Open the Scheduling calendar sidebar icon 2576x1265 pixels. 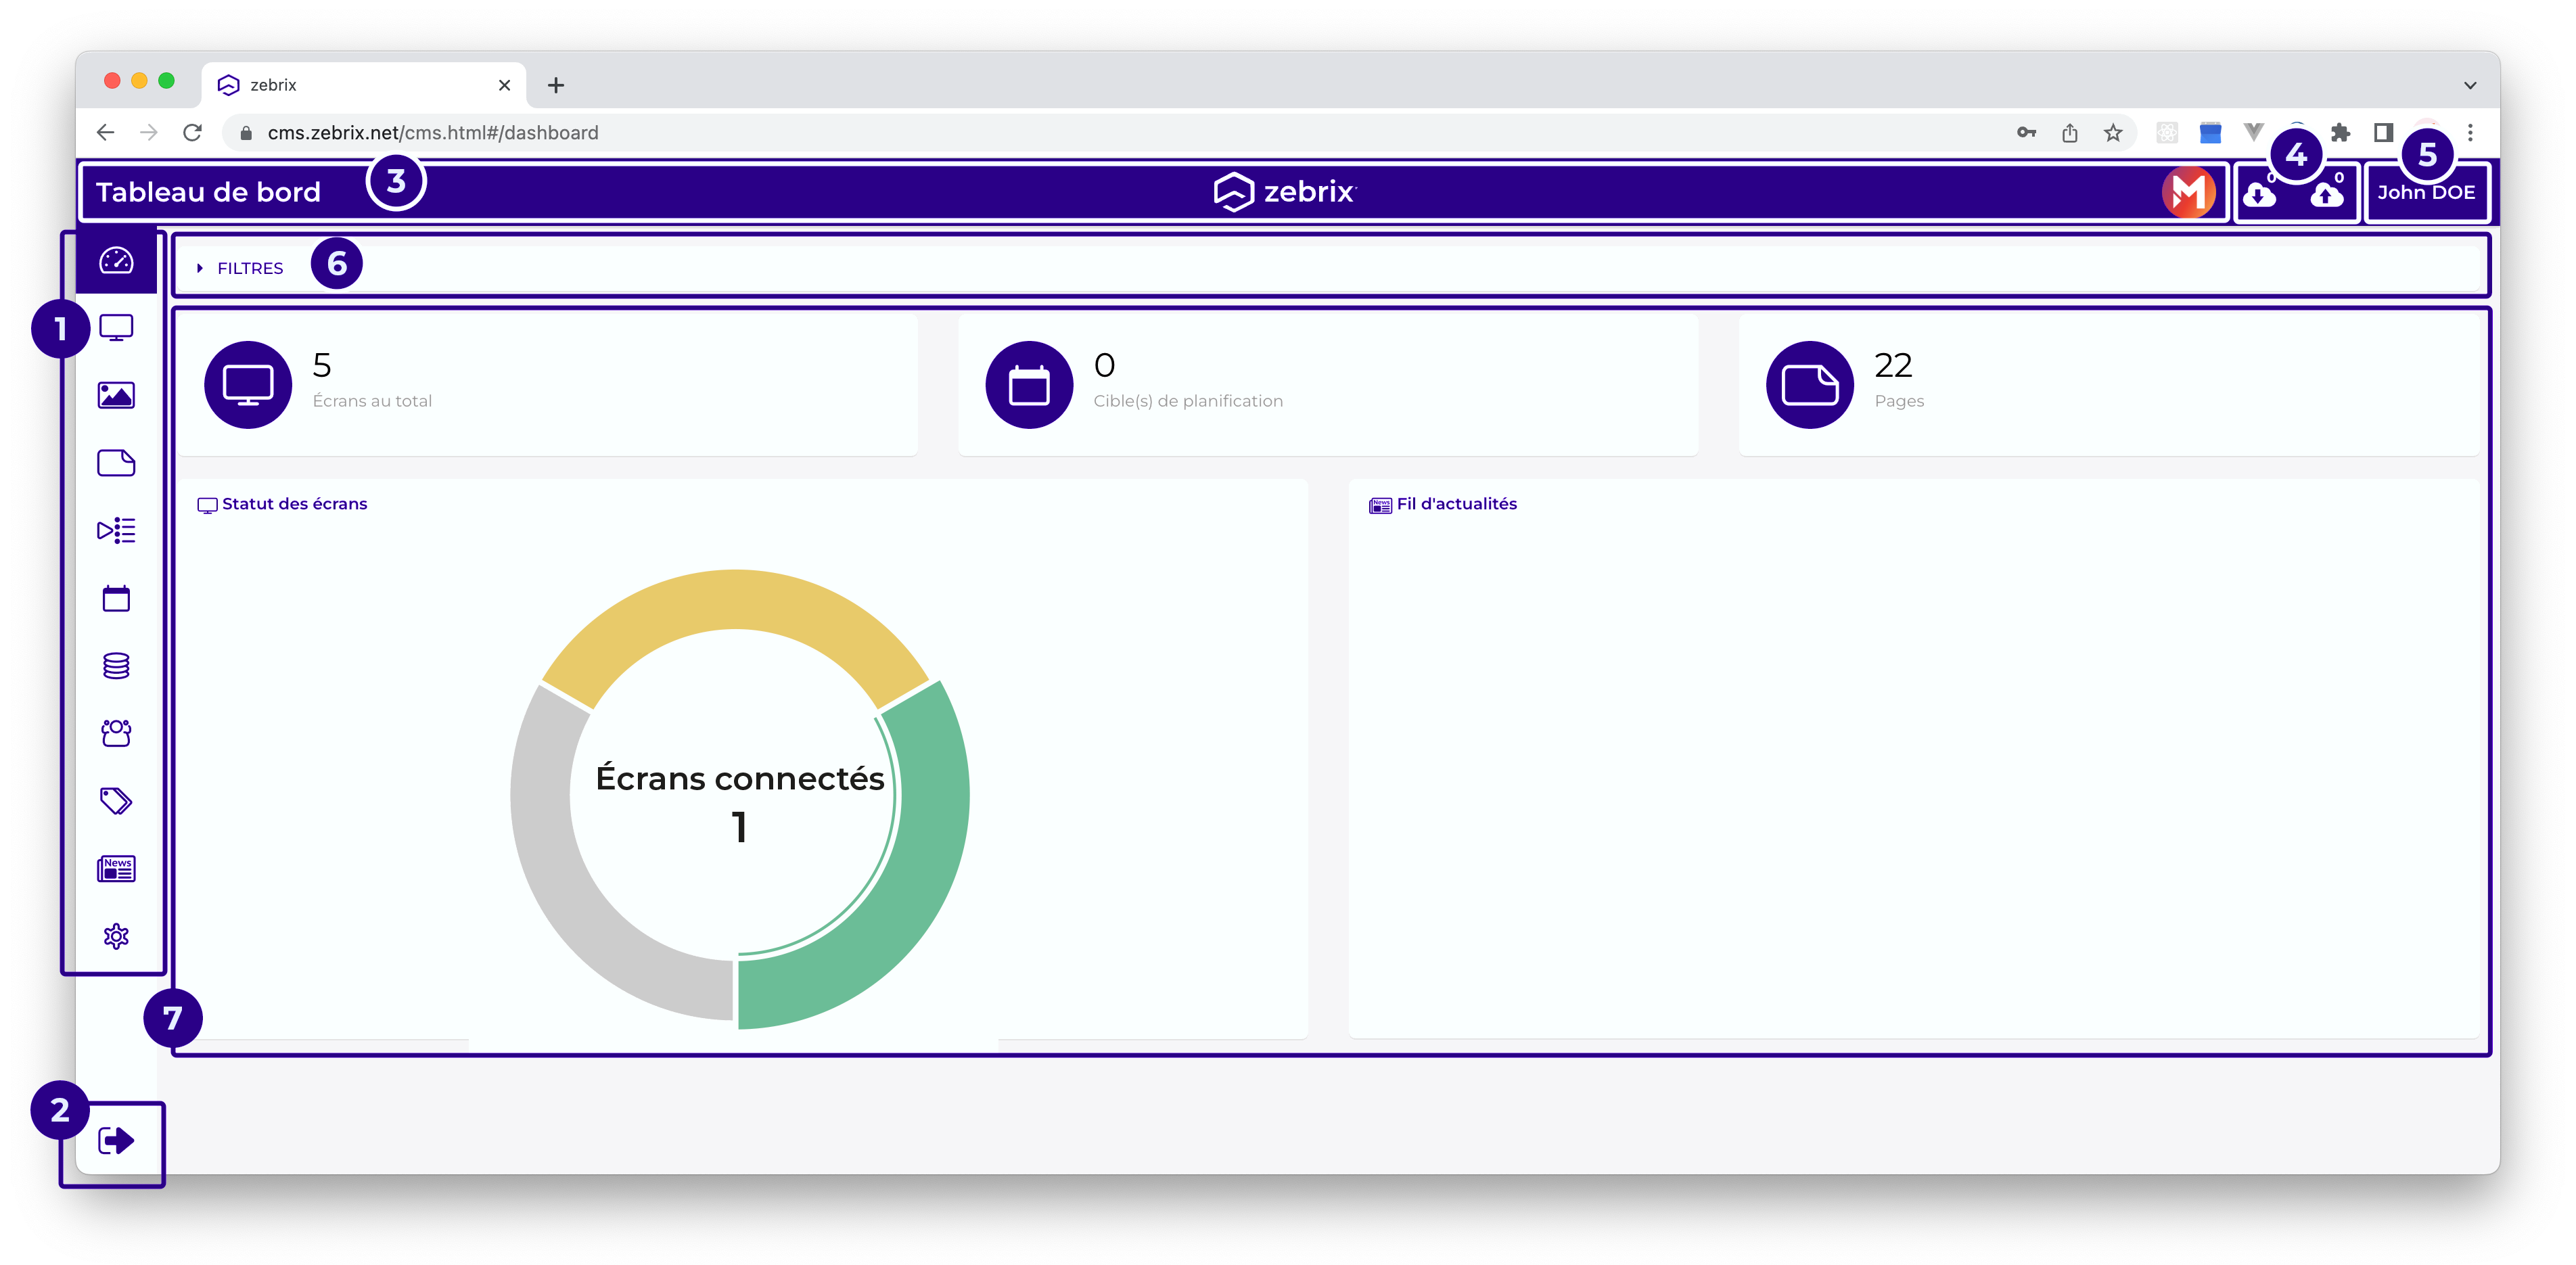(116, 598)
